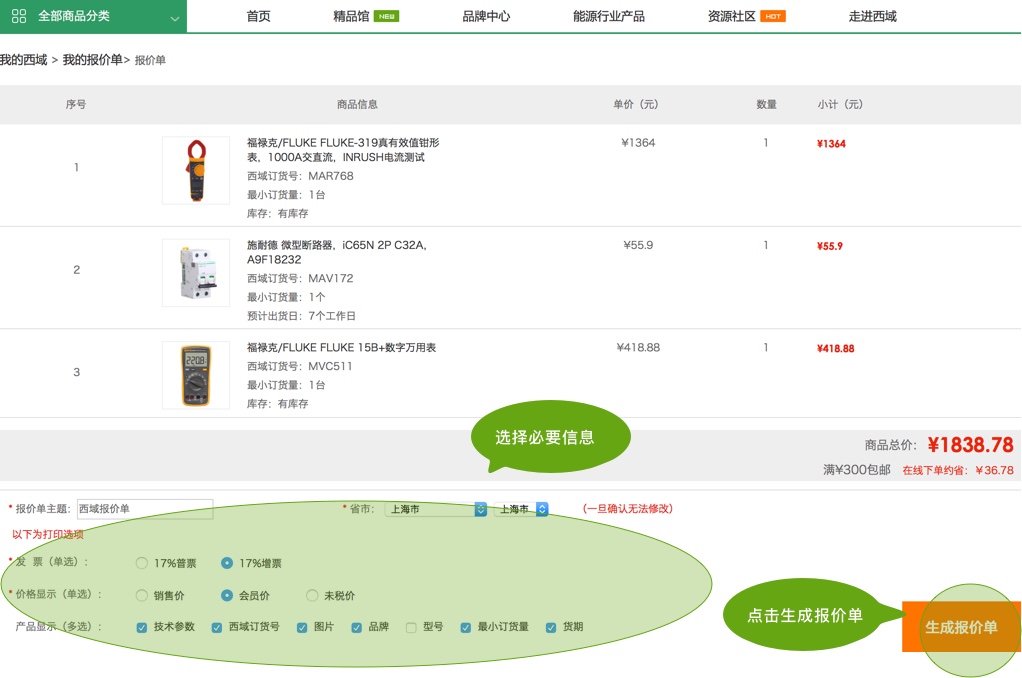Open the Schneider circuit breaker product image

[x=196, y=273]
